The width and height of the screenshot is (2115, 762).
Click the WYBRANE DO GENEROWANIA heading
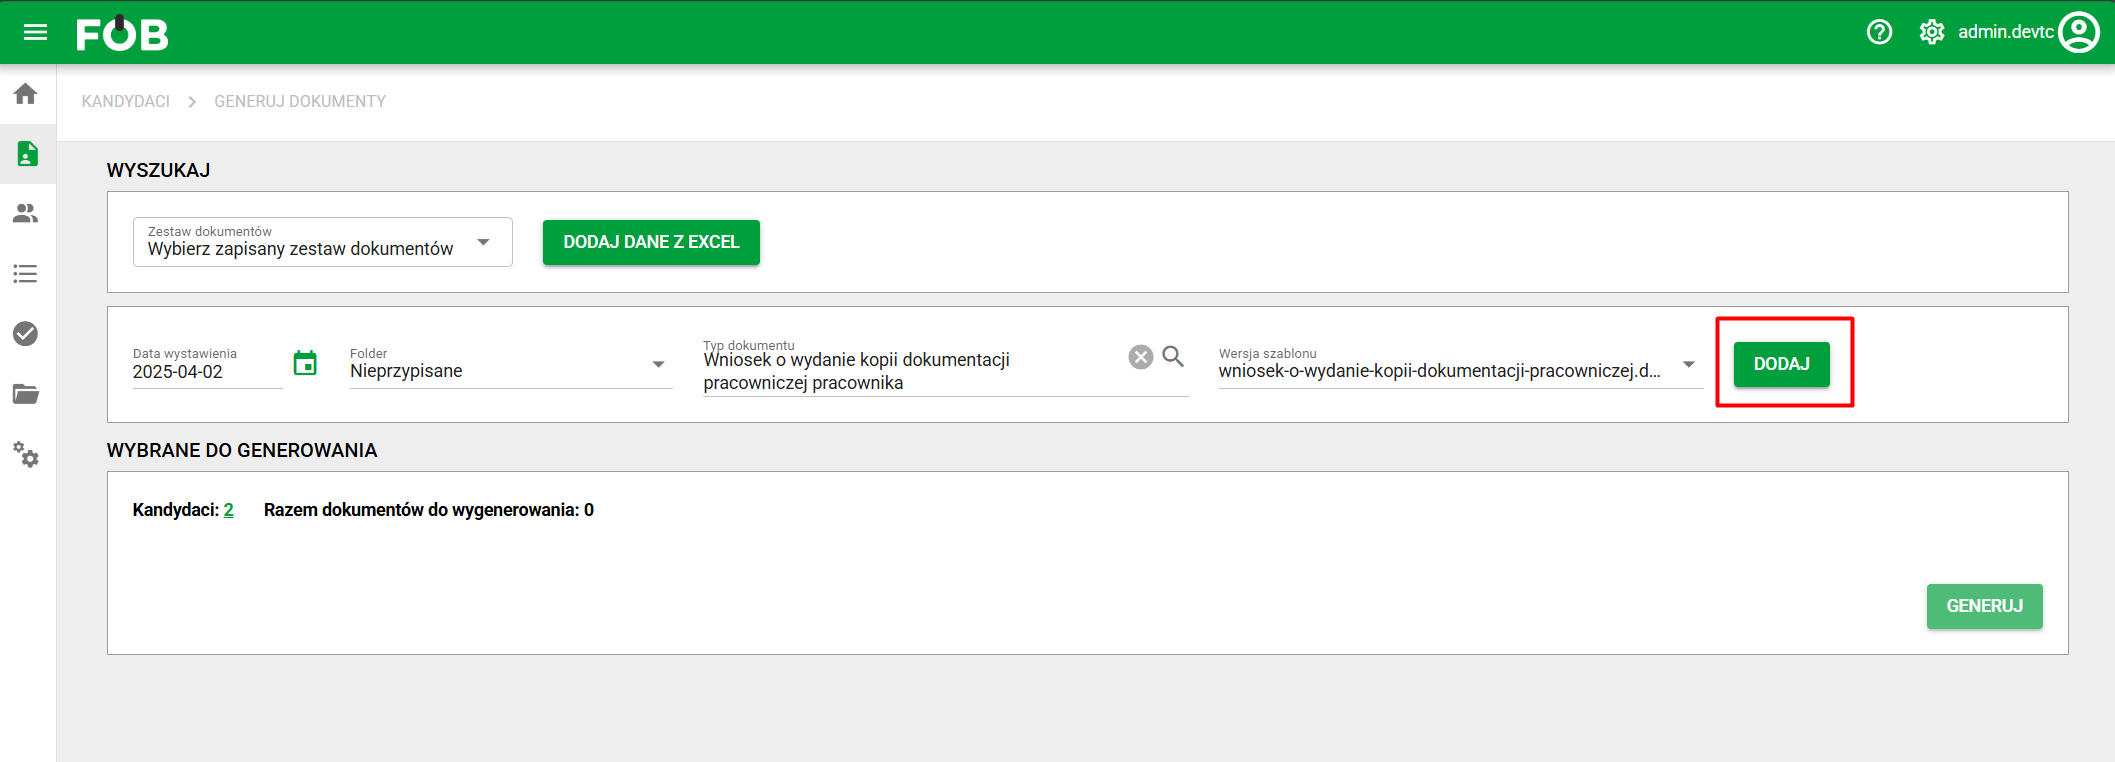[x=242, y=450]
